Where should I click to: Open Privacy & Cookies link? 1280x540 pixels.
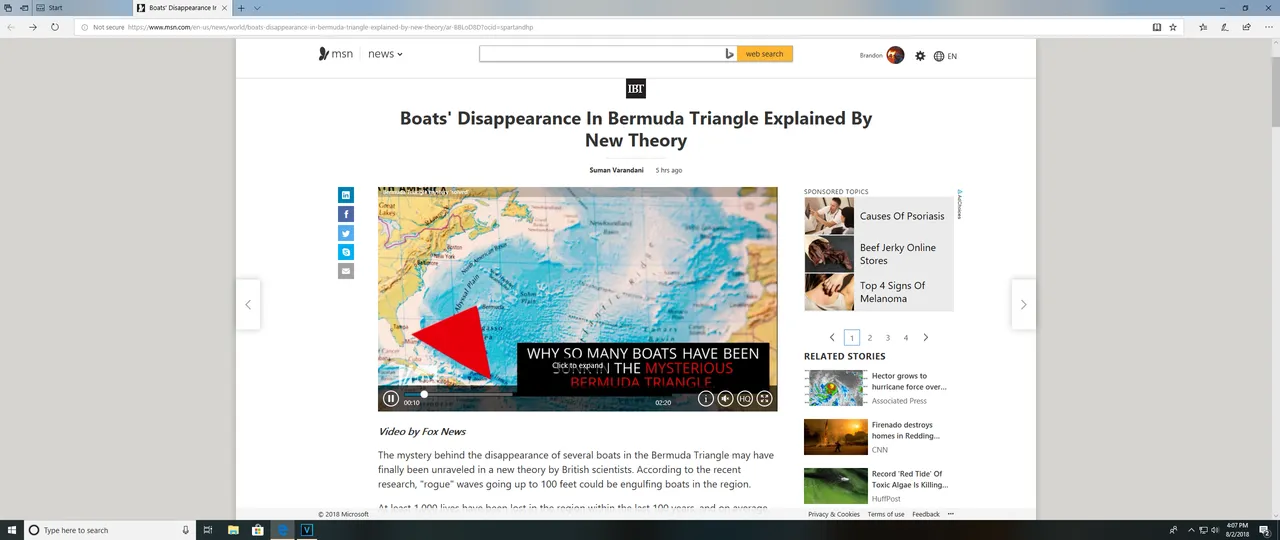834,514
